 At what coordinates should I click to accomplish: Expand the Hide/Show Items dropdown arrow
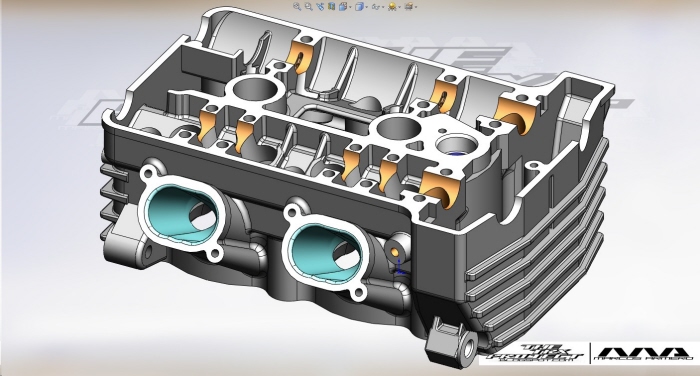pyautogui.click(x=383, y=7)
